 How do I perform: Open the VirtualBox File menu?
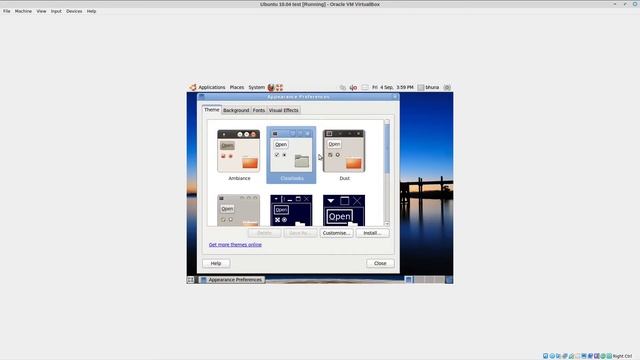point(7,11)
